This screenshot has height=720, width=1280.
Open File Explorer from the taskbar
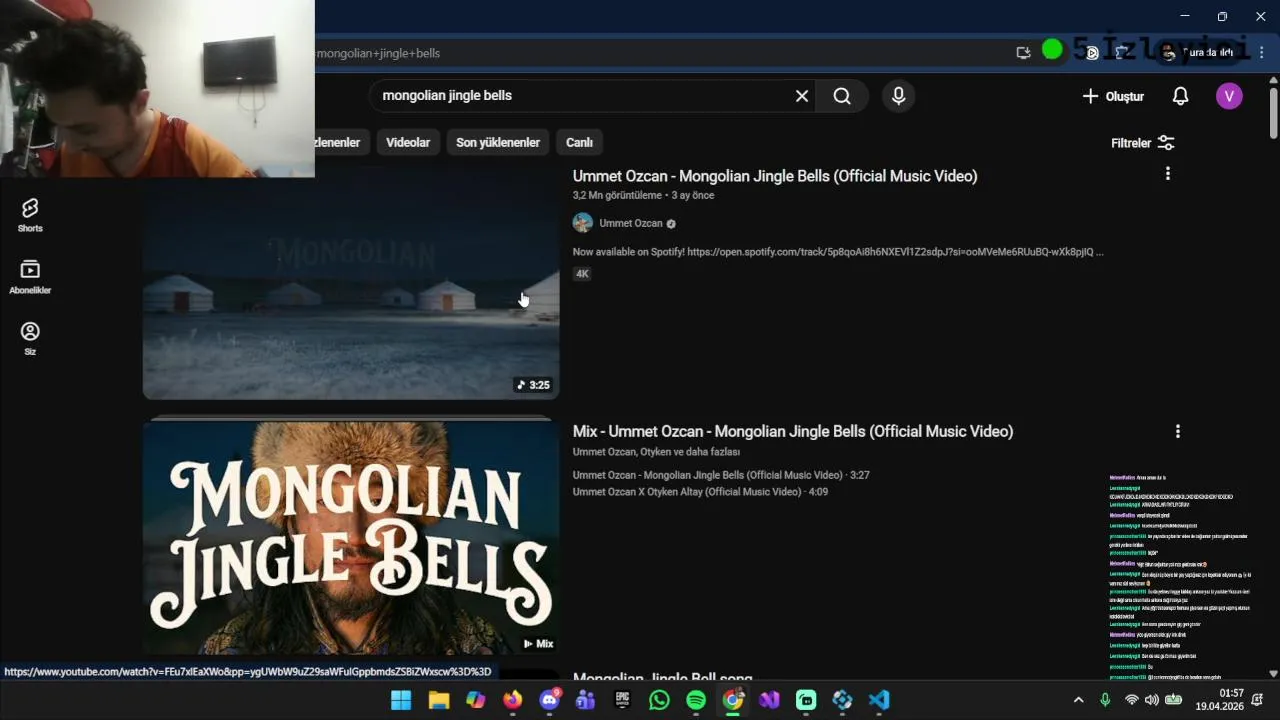(438, 700)
